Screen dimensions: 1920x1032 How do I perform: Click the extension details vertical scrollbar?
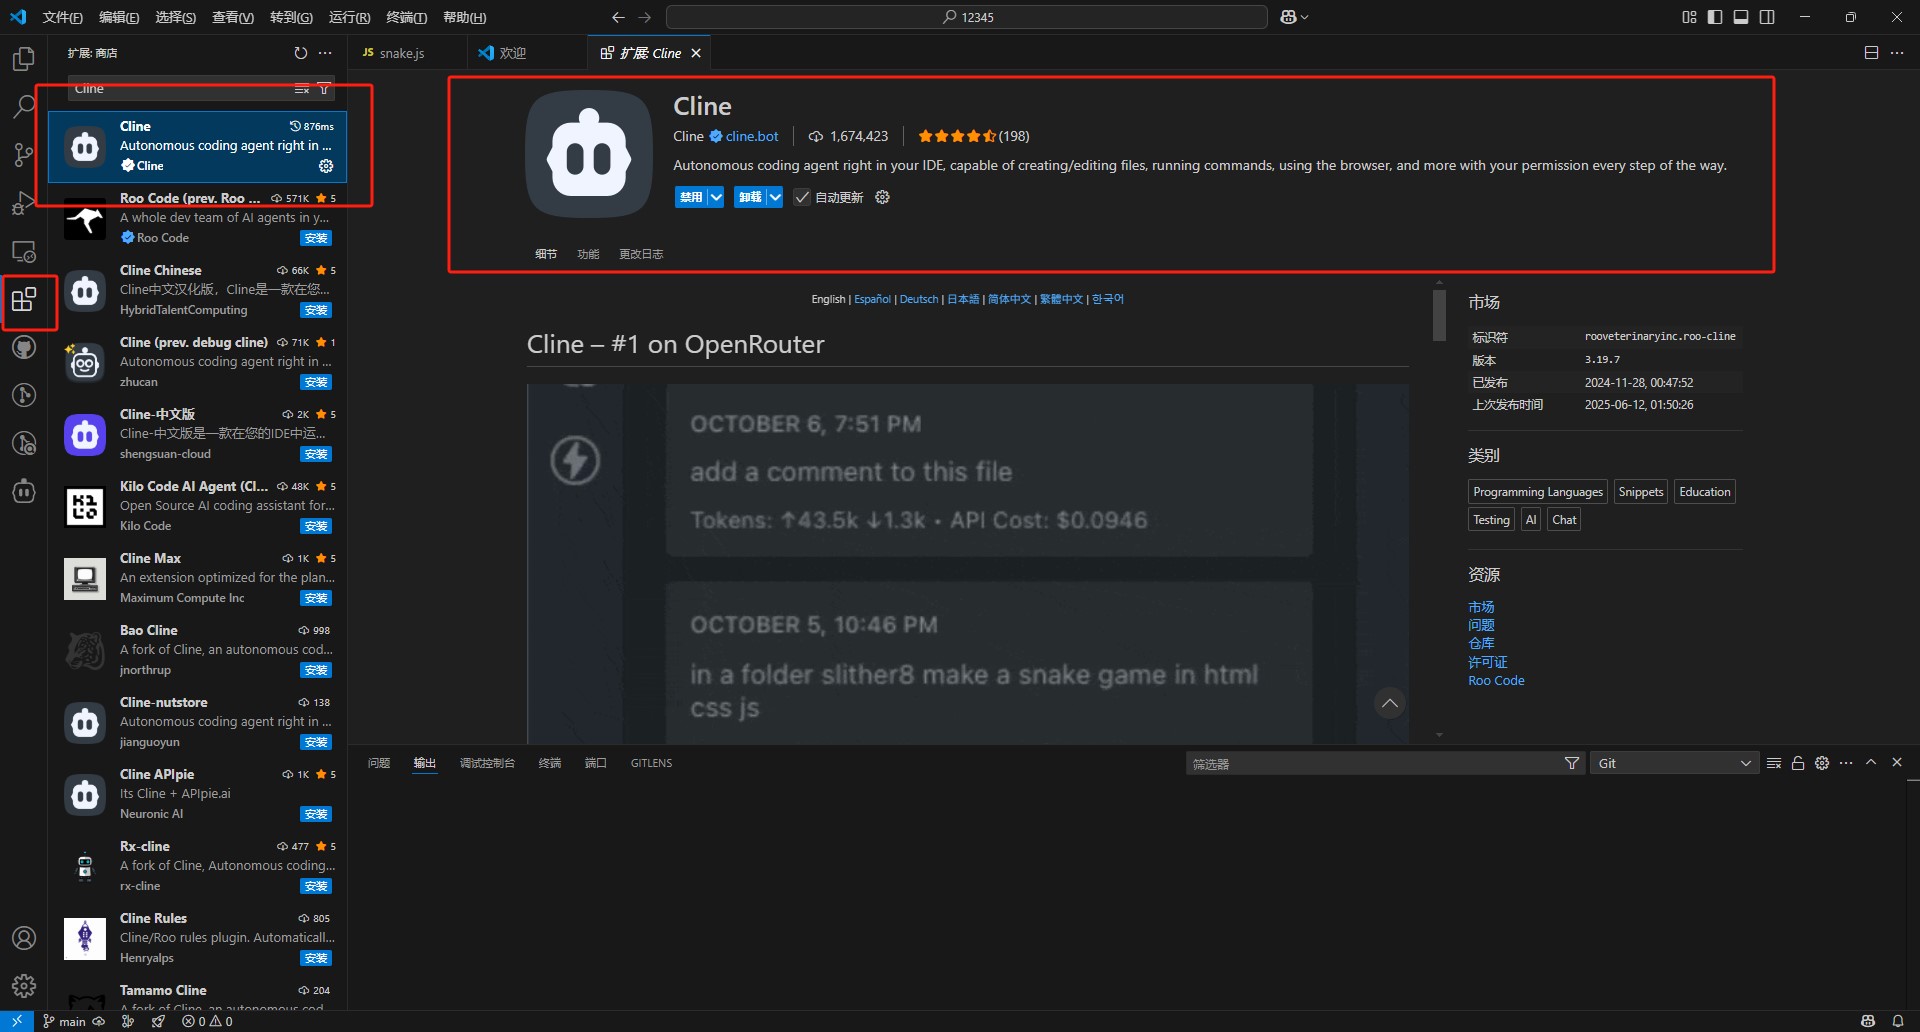click(1439, 315)
